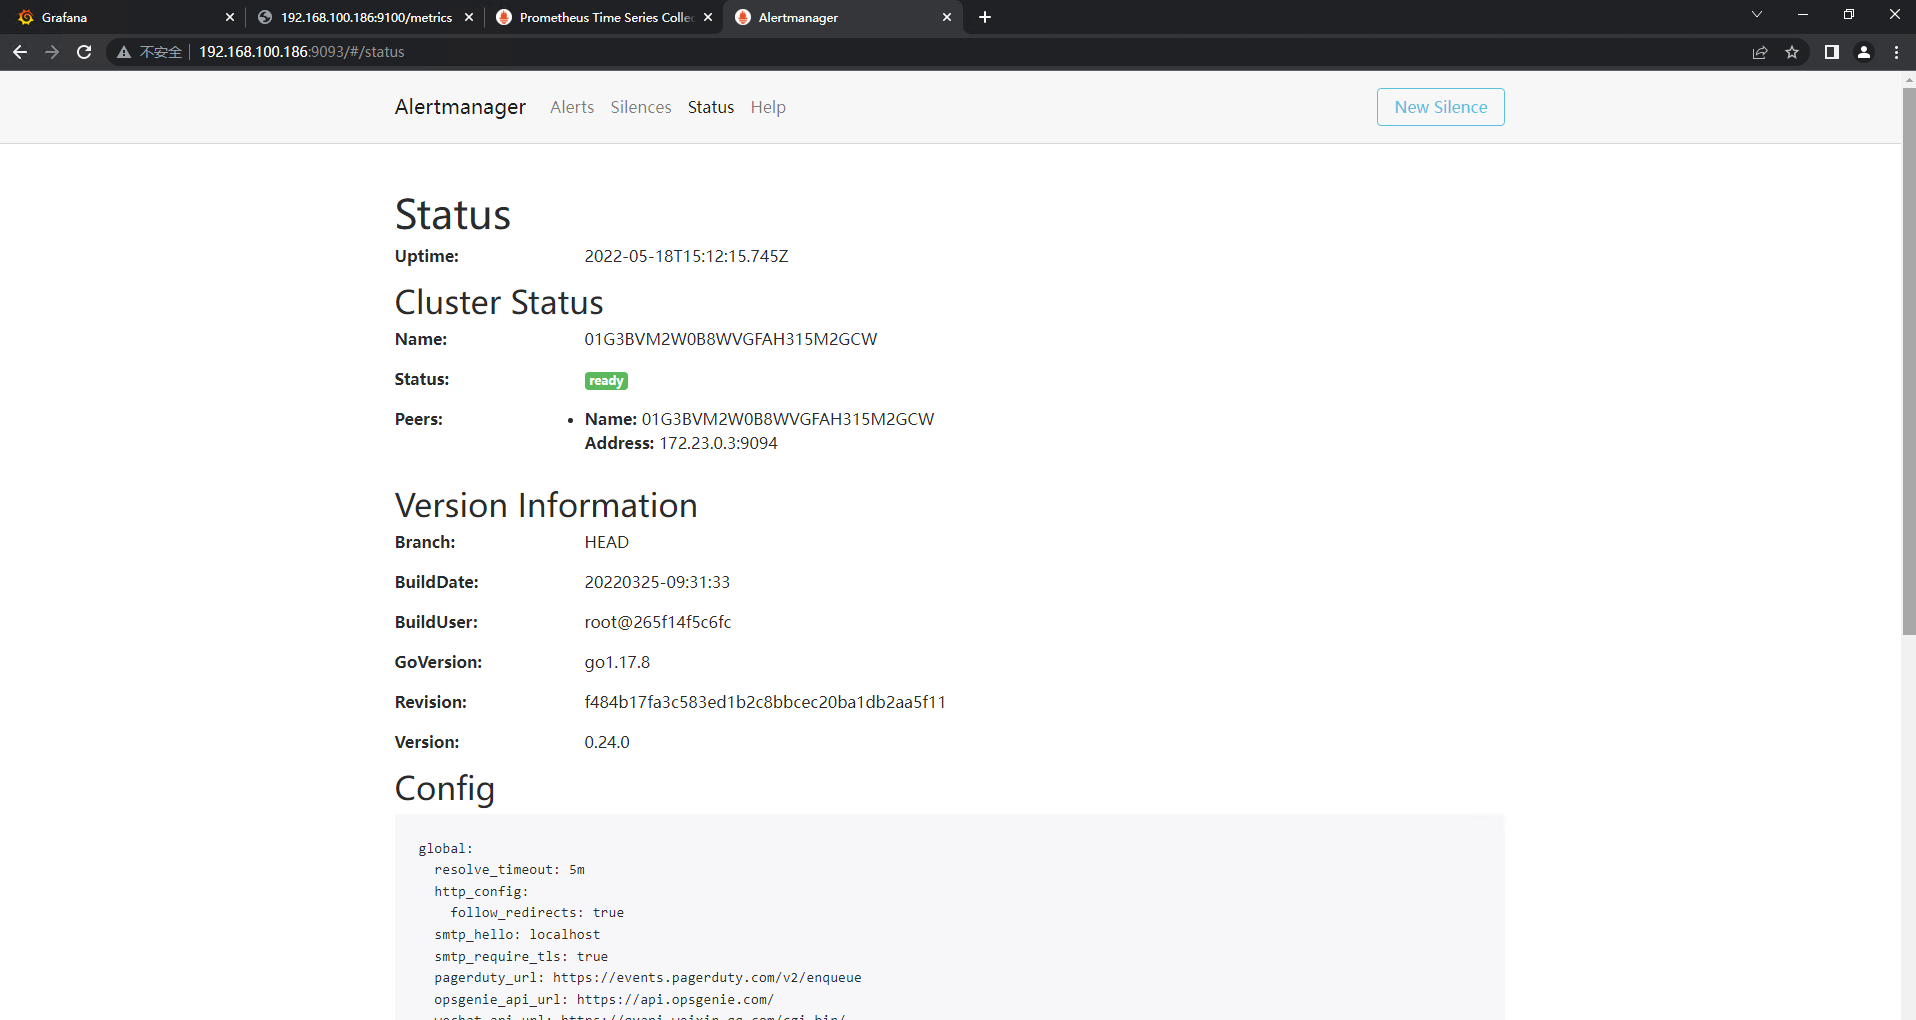Click the browser forward arrow
Screen dimensions: 1916x1020
click(52, 52)
